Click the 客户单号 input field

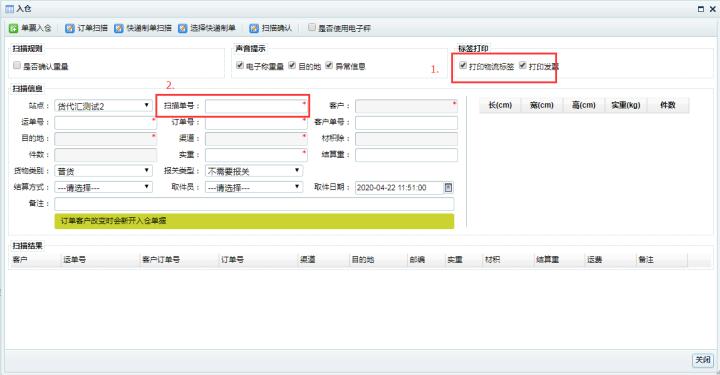[406, 123]
